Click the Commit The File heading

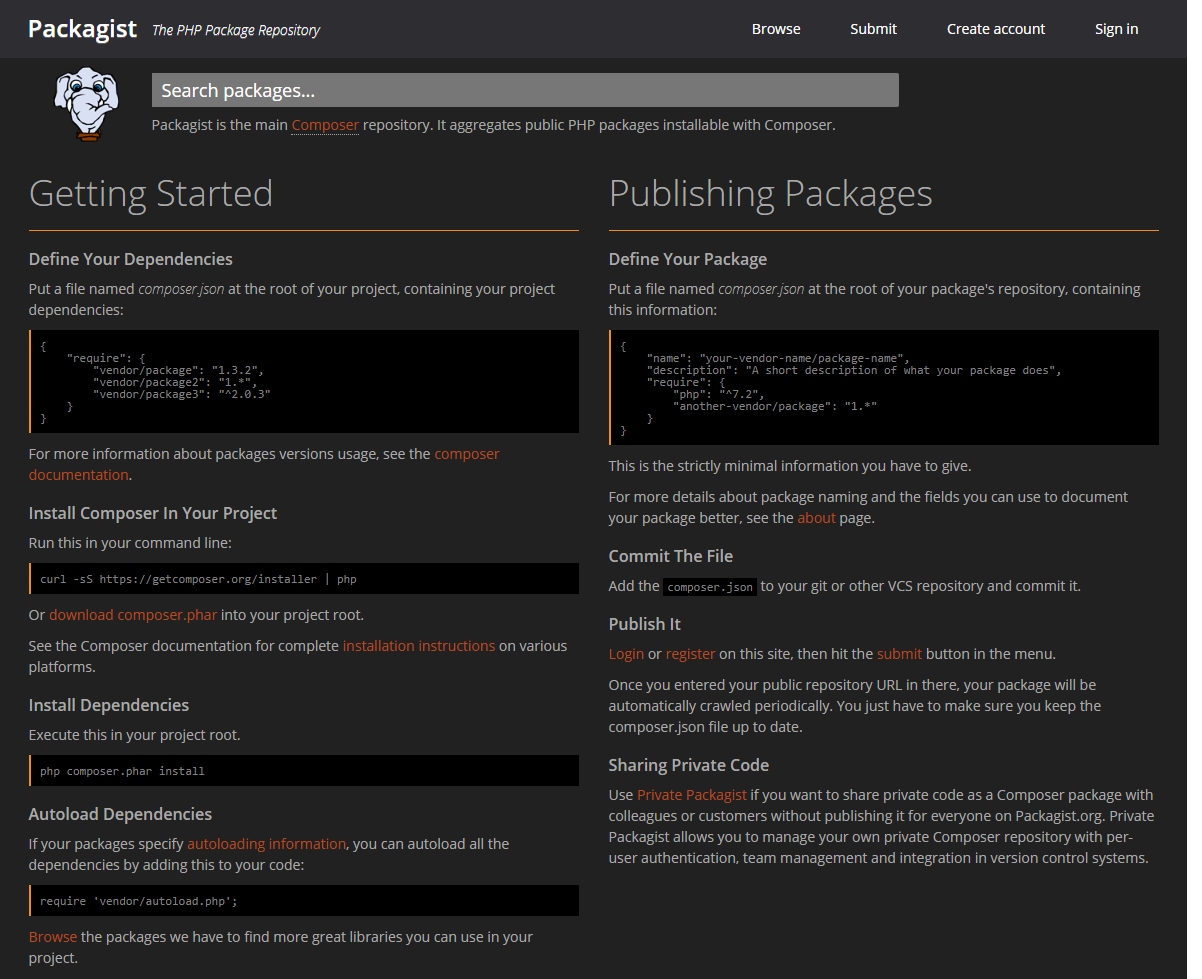pos(671,556)
